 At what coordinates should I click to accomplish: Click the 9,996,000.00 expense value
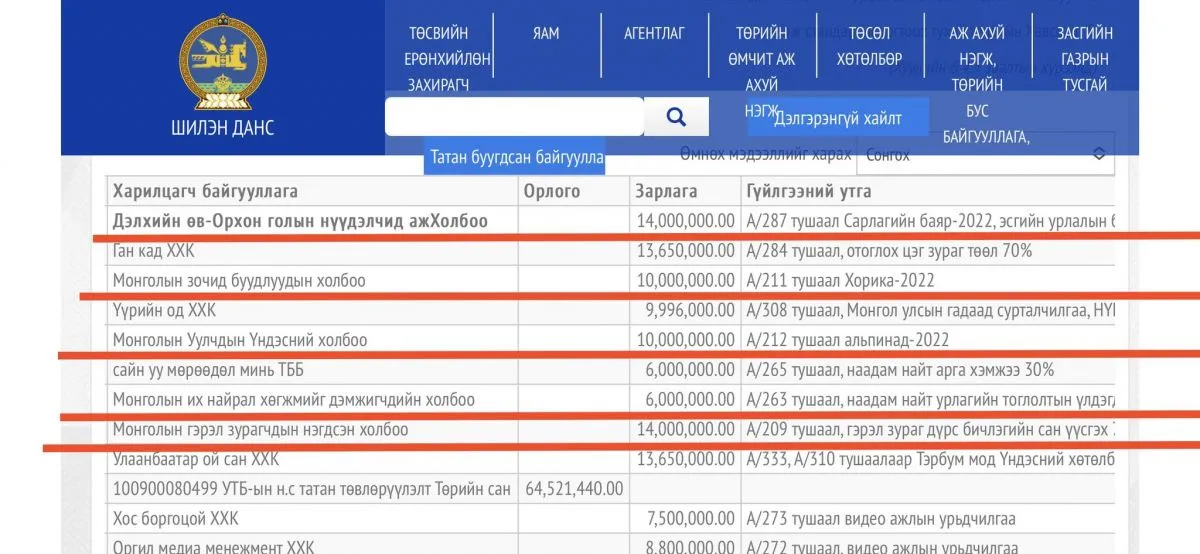coord(690,311)
